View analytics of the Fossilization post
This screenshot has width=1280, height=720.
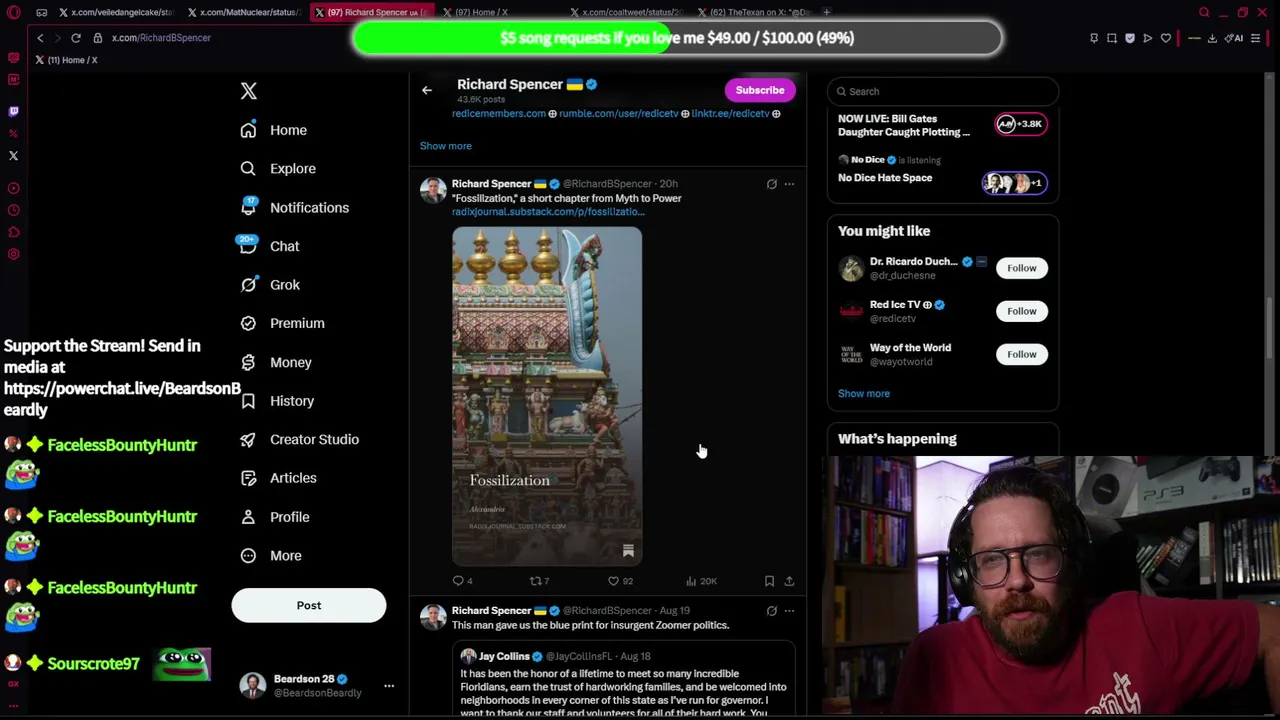[701, 581]
